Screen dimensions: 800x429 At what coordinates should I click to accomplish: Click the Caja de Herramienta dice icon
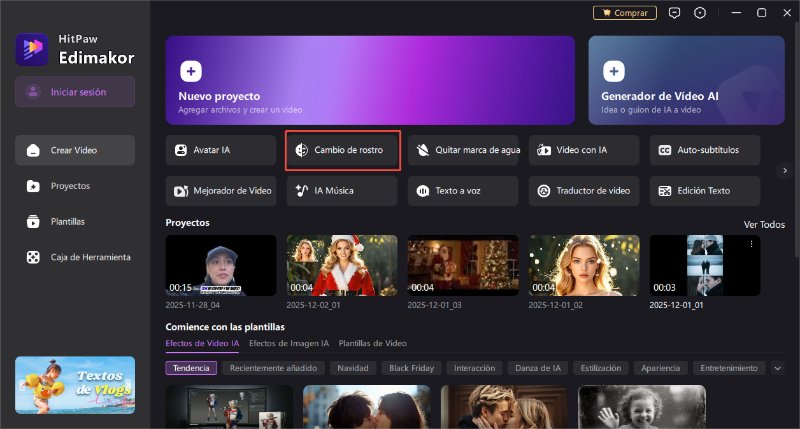33,257
